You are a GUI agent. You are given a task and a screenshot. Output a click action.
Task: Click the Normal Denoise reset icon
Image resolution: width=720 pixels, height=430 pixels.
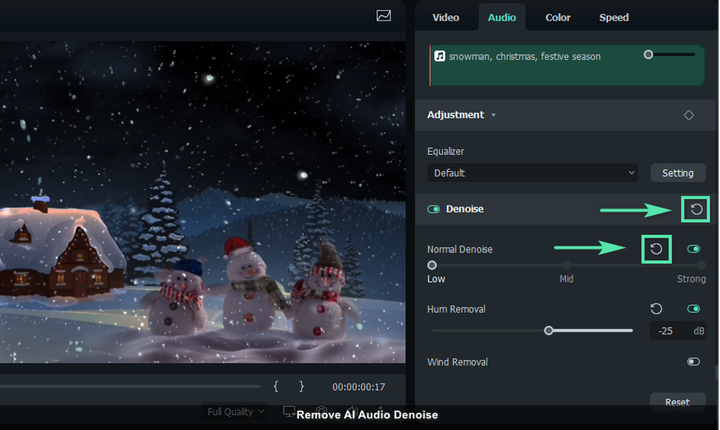(x=656, y=249)
